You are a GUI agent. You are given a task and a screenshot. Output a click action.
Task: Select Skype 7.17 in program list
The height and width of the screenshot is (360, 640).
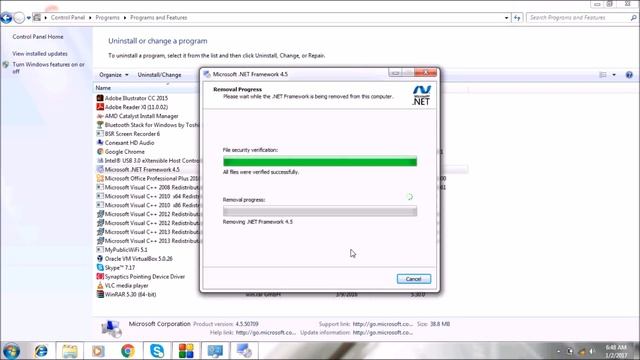click(x=120, y=268)
